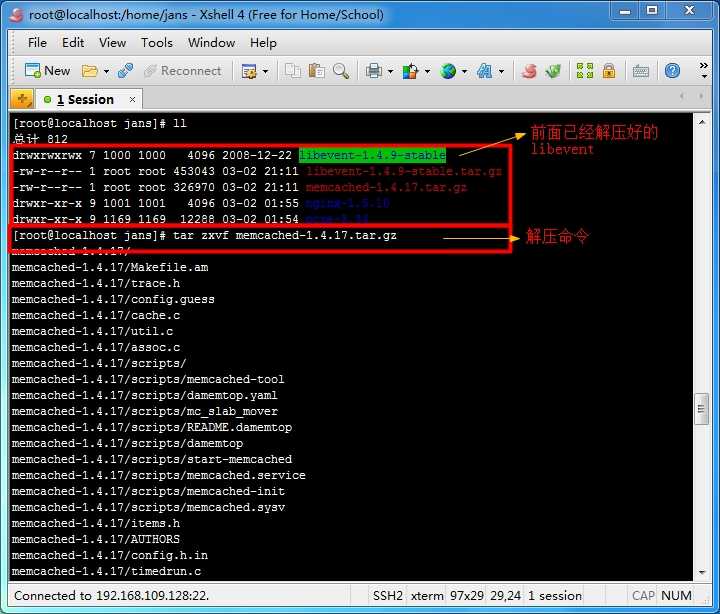Viewport: 720px width, 614px height.
Task: Expand the Properties dropdown arrow
Action: coord(265,72)
